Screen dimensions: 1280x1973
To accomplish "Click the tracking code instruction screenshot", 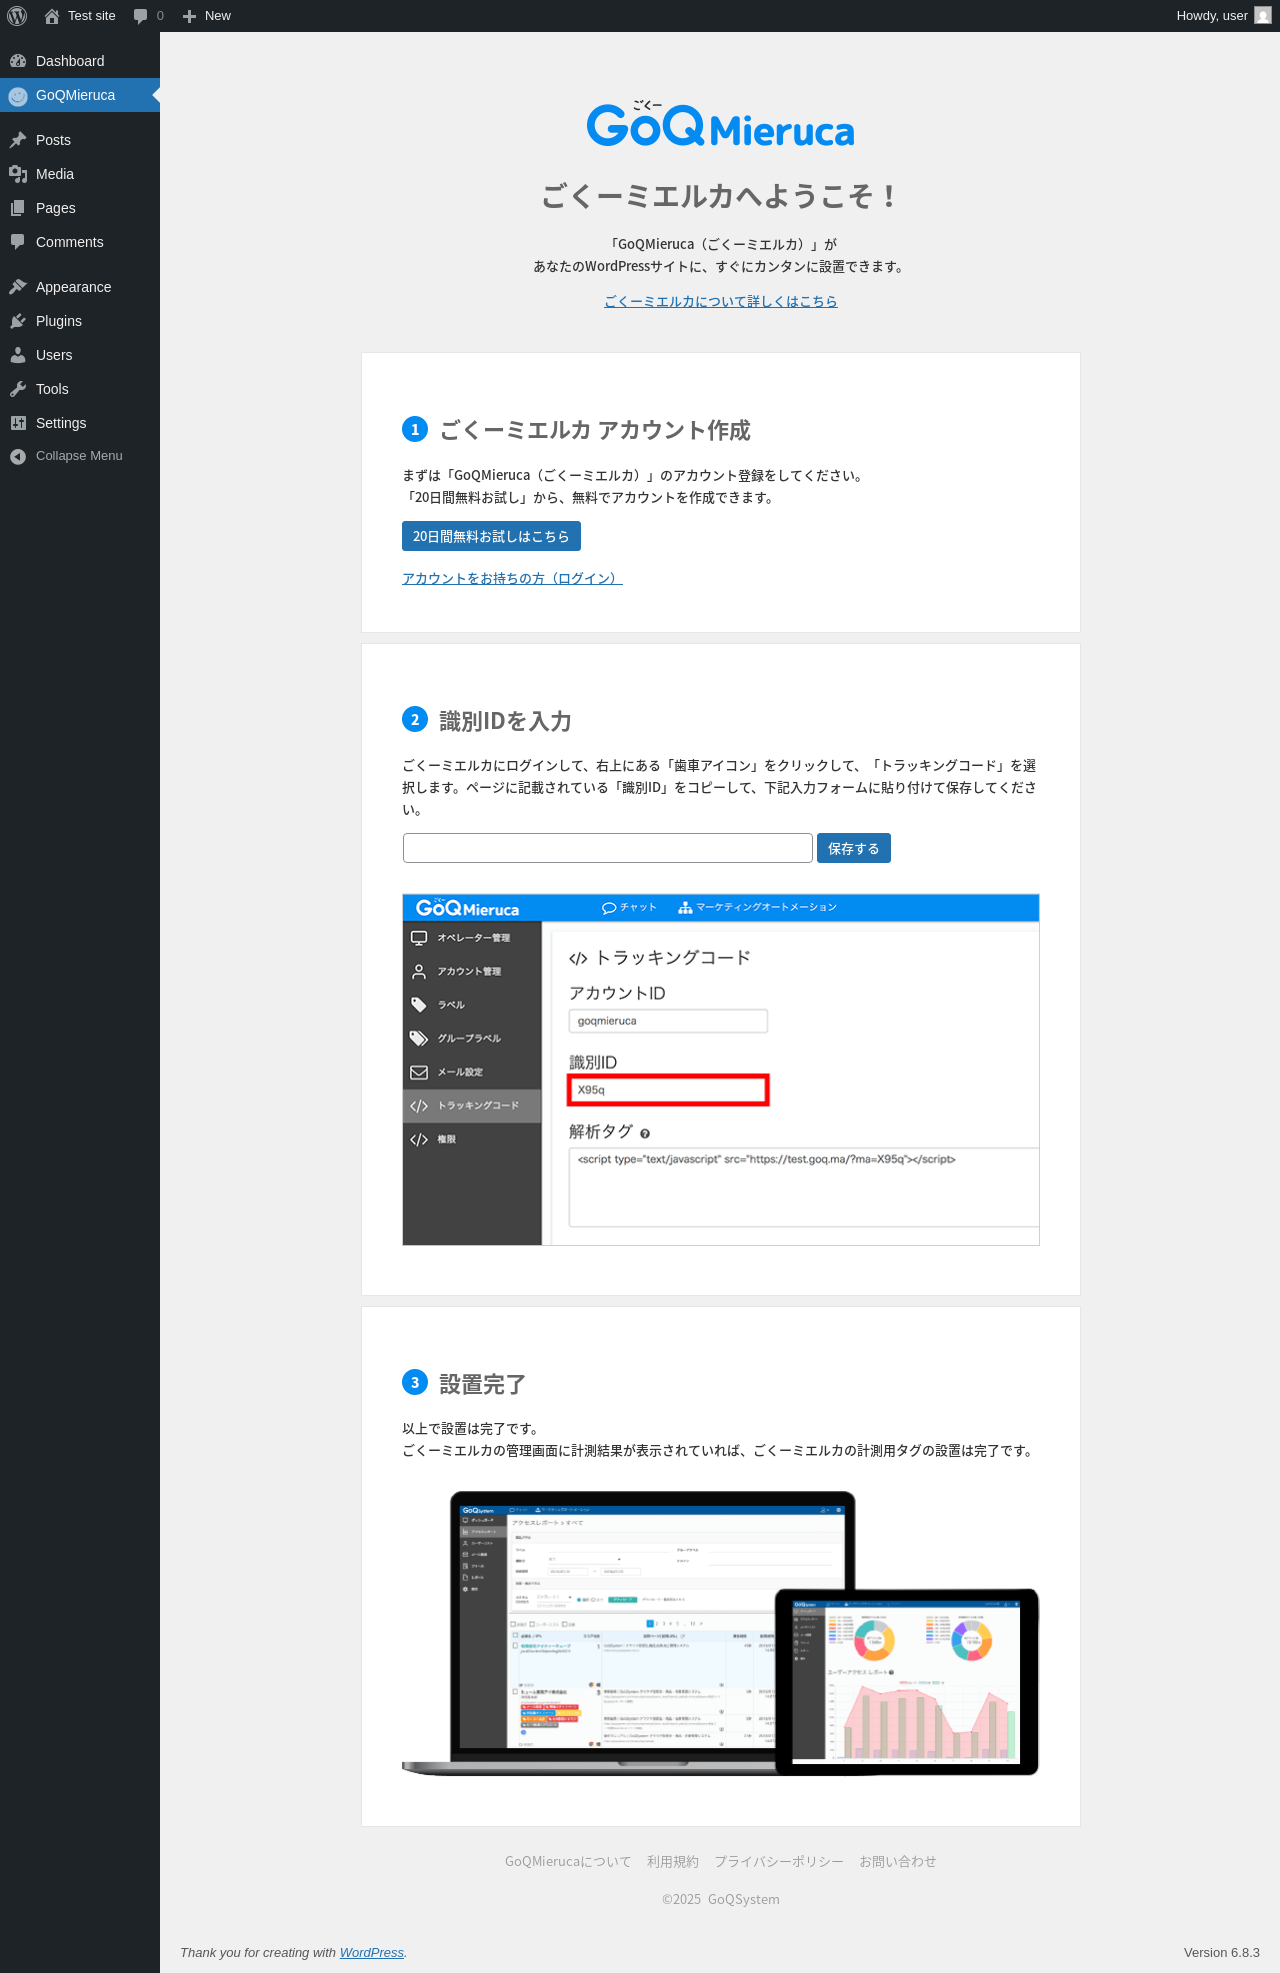I will tap(721, 1070).
